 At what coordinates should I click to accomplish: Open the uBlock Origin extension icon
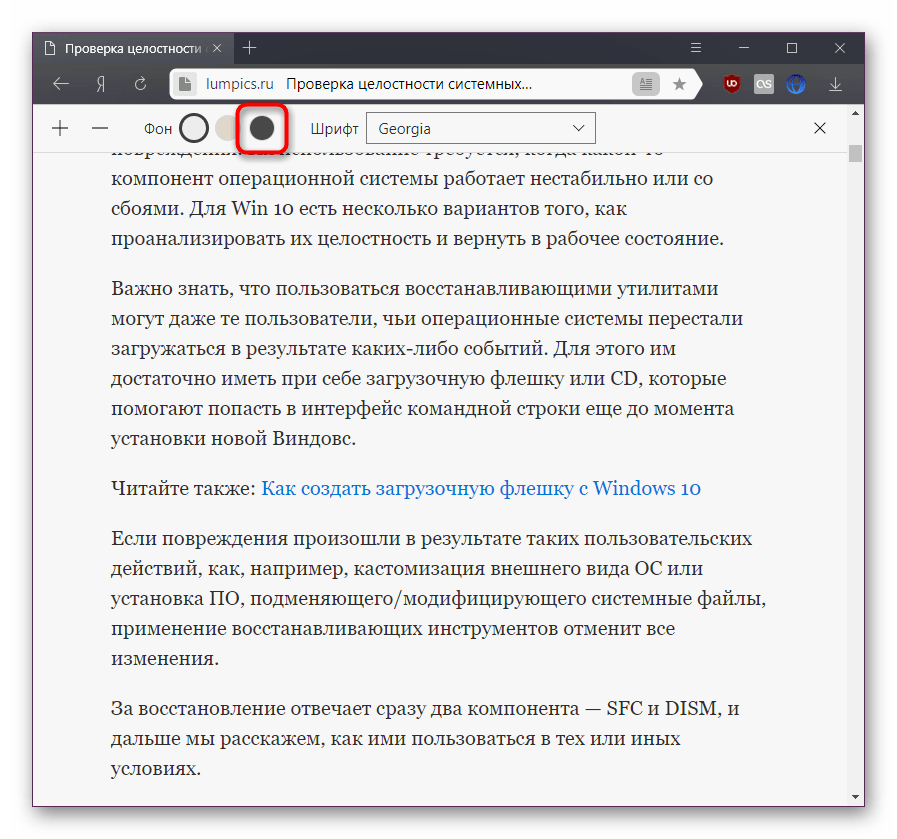[x=732, y=85]
